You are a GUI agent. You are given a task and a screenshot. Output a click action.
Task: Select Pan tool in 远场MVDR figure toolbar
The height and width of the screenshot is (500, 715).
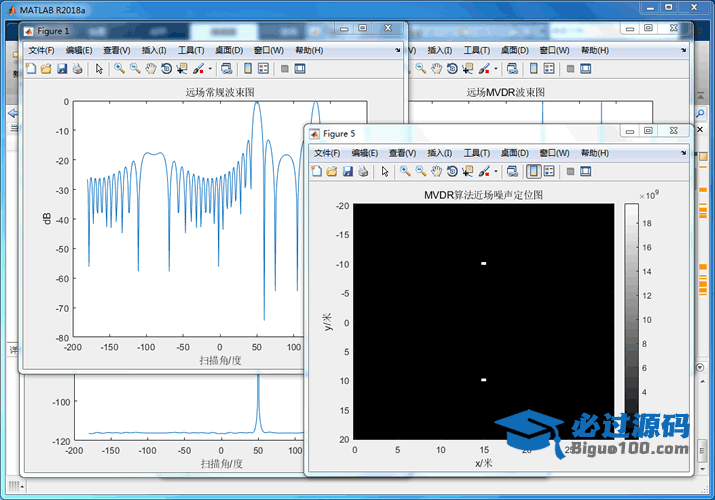436,69
